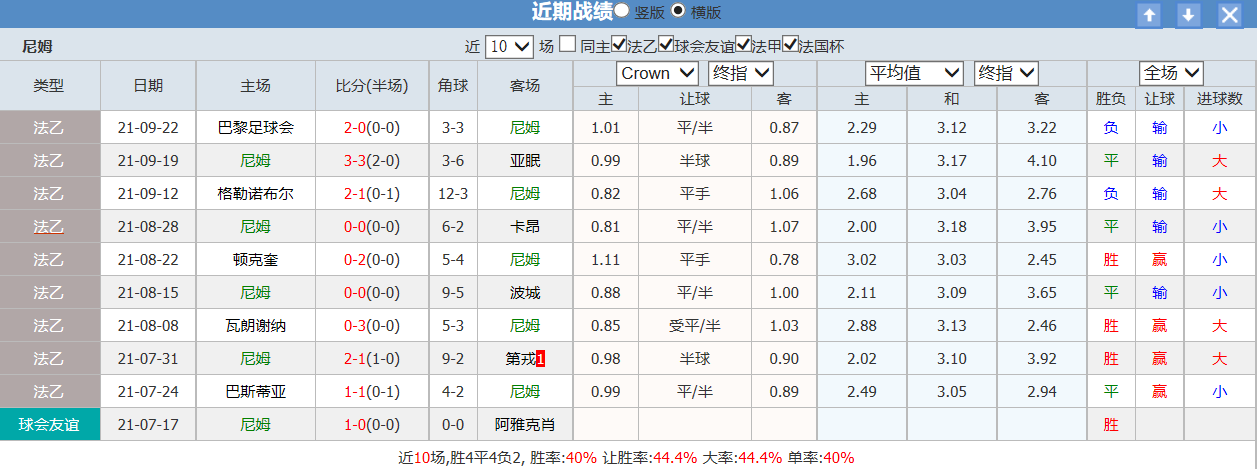The image size is (1257, 469).
Task: Open team 巴黎足球会 link
Action: click(256, 128)
